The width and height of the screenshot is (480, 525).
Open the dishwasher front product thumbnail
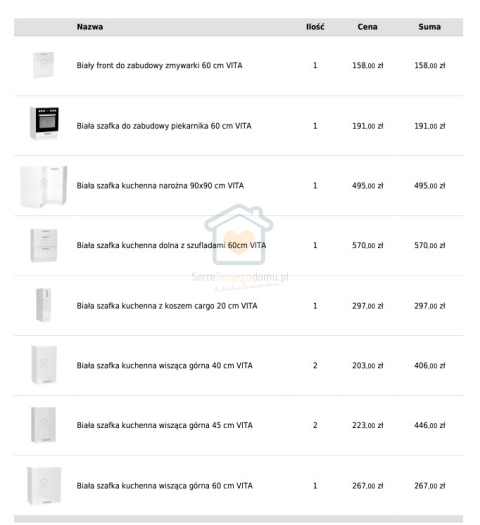[x=43, y=65]
